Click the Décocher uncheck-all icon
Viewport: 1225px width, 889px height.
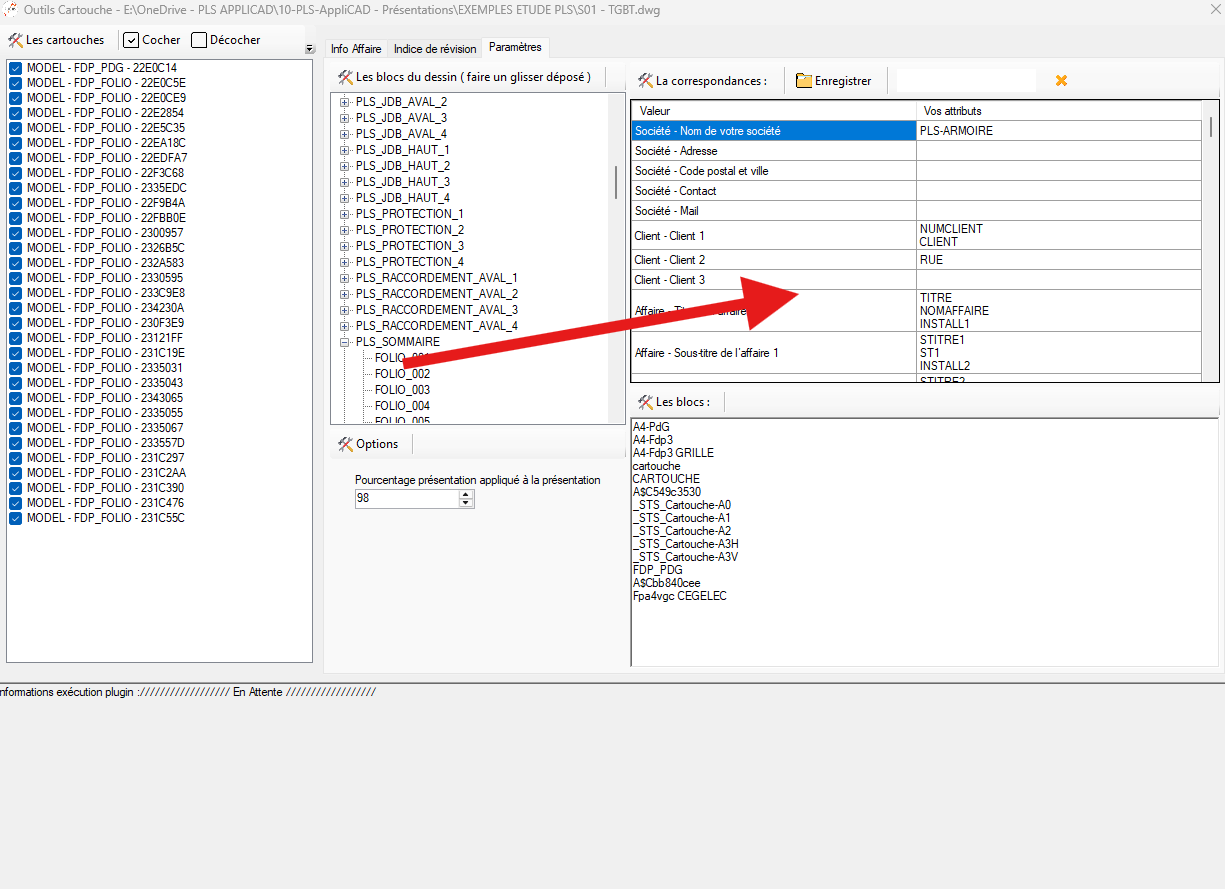click(x=199, y=40)
